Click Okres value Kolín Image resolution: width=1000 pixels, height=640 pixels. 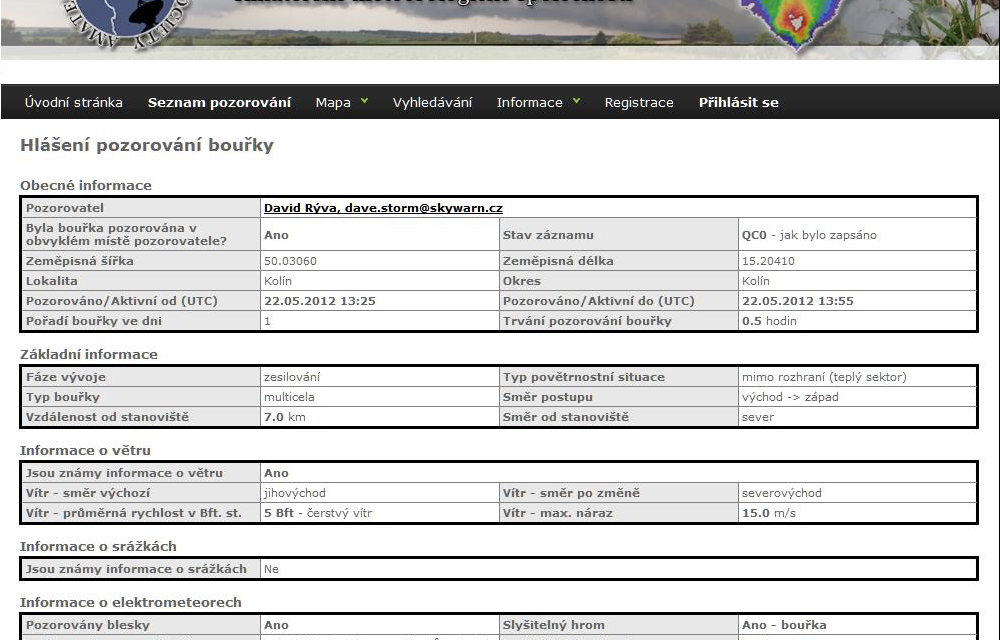click(756, 281)
